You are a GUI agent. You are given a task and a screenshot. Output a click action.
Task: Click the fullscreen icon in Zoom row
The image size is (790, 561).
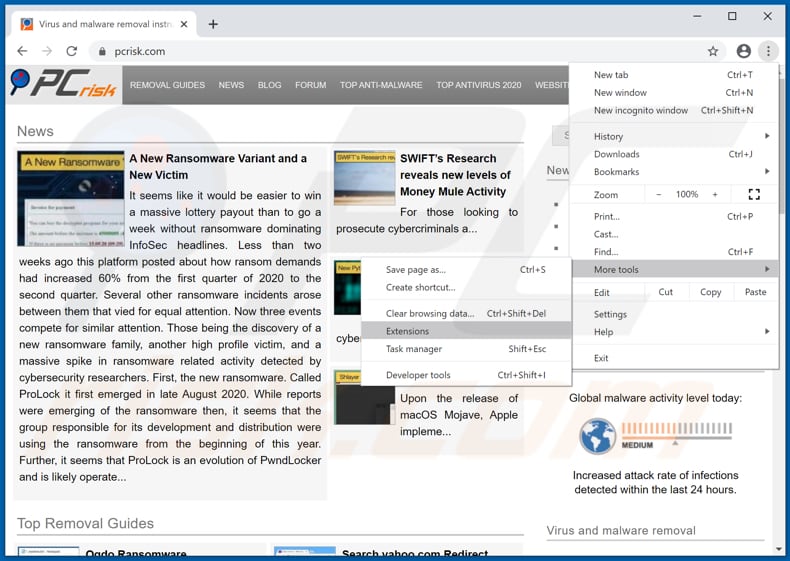coord(754,194)
